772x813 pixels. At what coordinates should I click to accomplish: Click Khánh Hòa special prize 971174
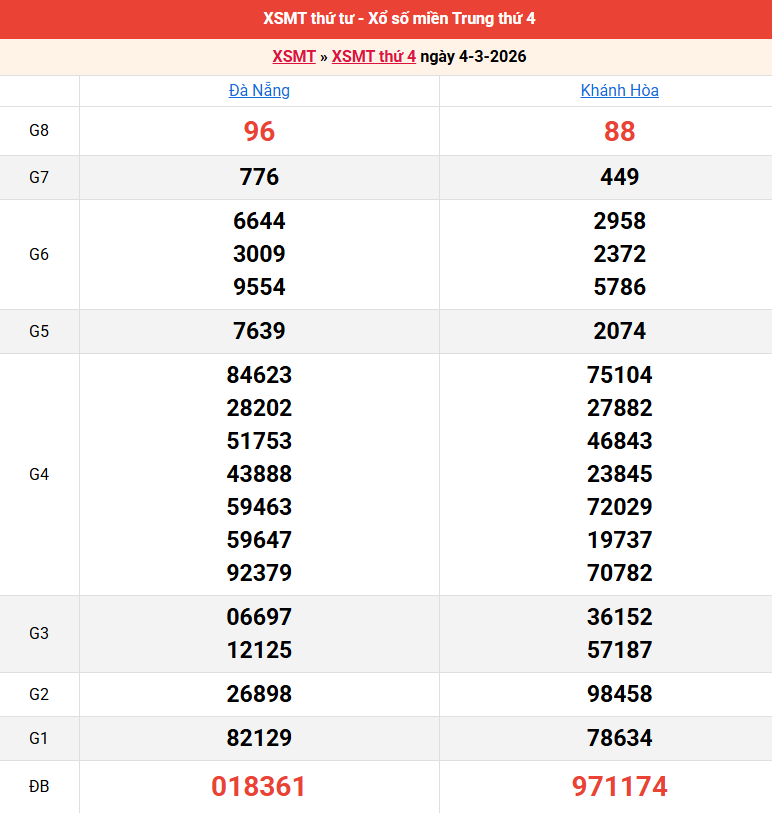click(x=619, y=787)
